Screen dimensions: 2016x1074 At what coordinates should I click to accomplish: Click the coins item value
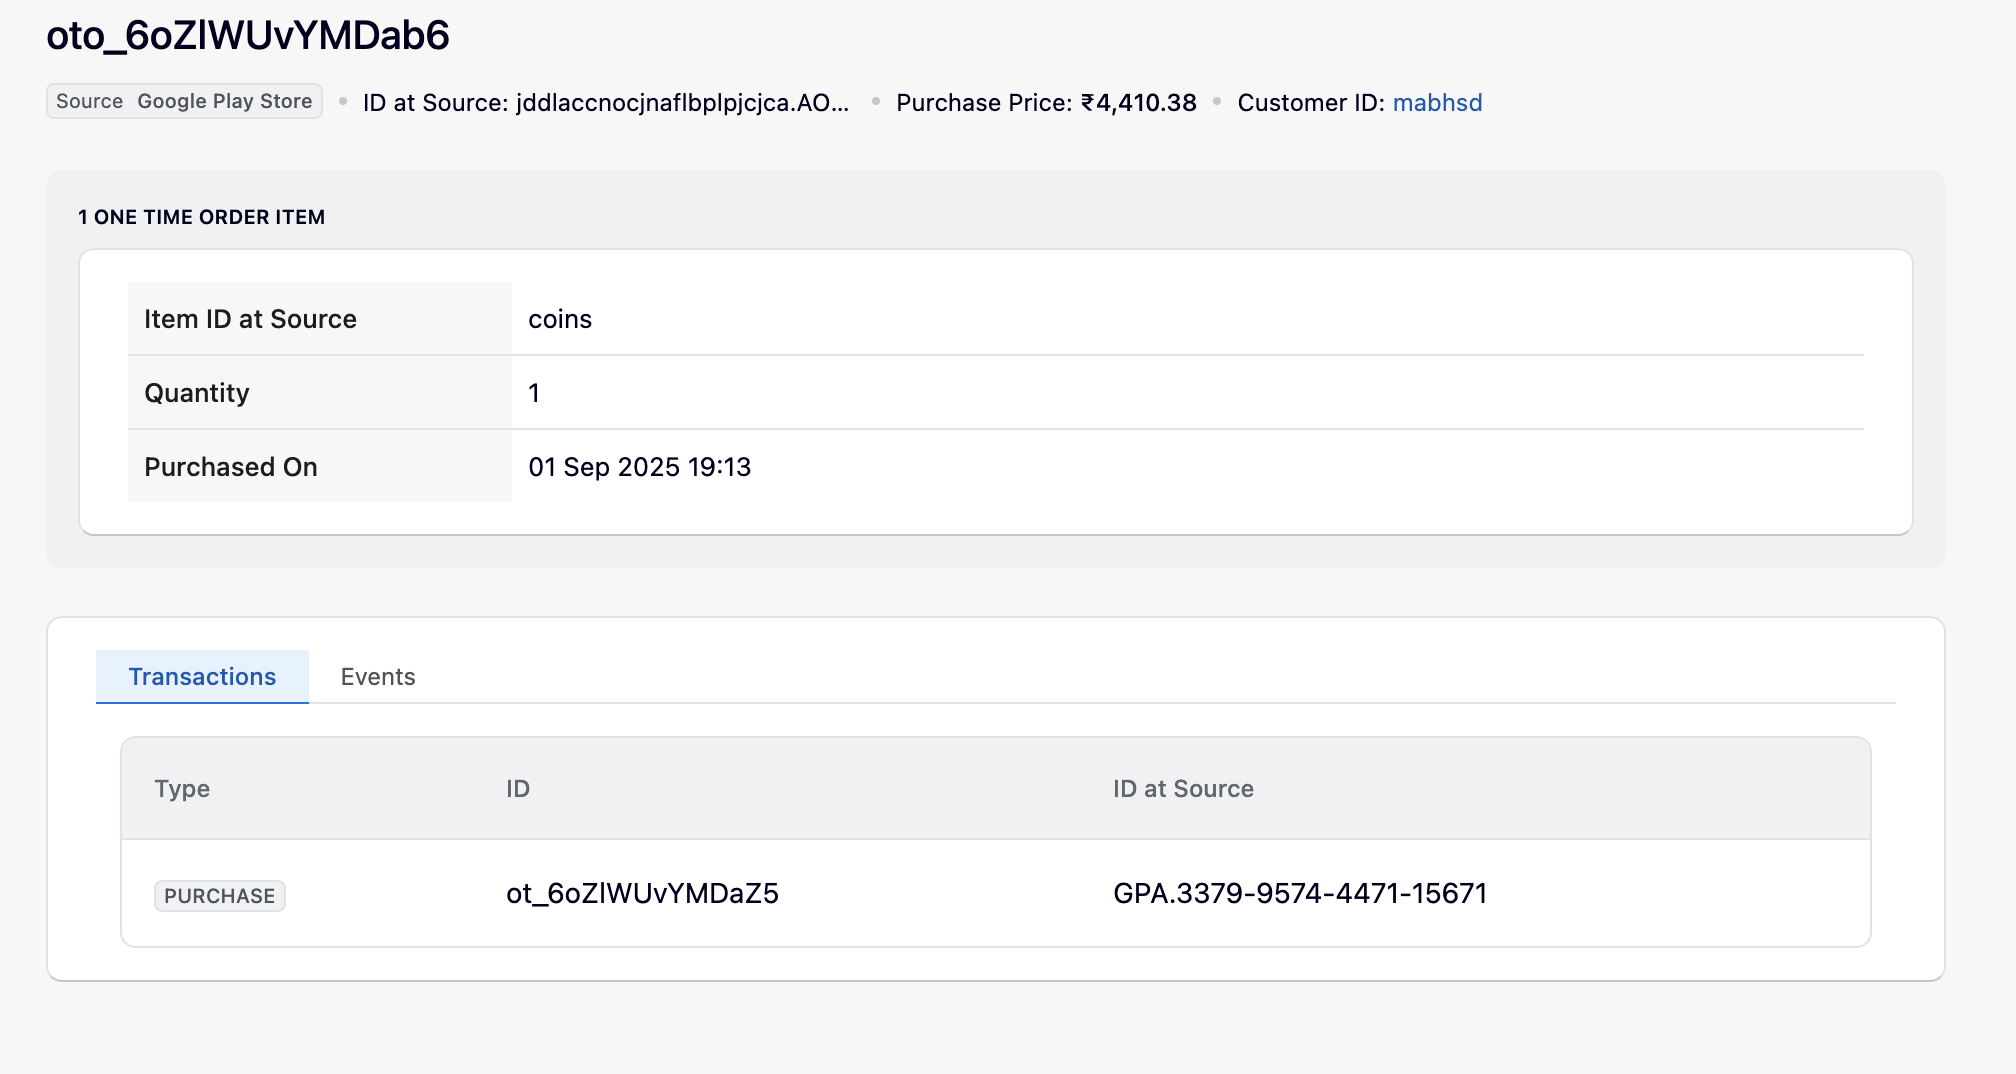[560, 319]
